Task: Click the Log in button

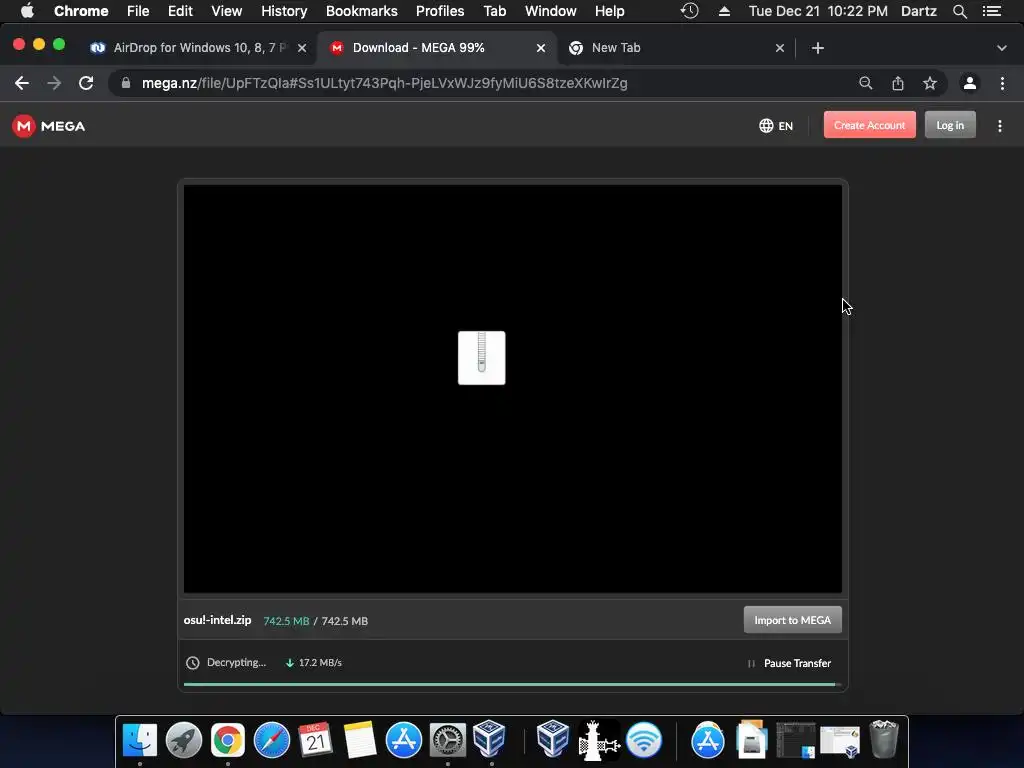Action: coord(950,125)
